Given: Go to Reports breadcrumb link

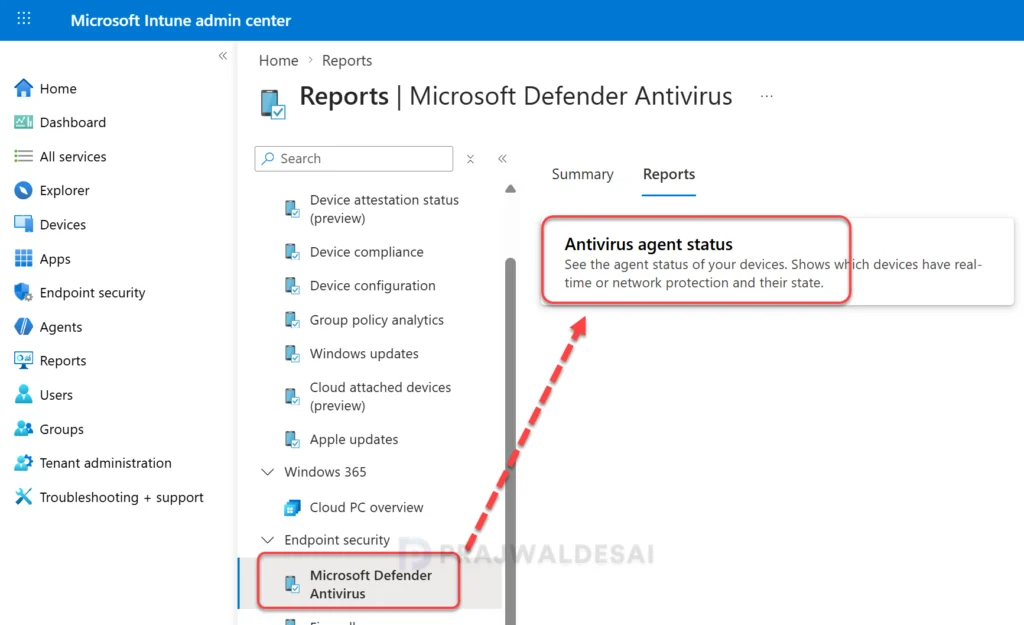Looking at the screenshot, I should click(x=347, y=61).
